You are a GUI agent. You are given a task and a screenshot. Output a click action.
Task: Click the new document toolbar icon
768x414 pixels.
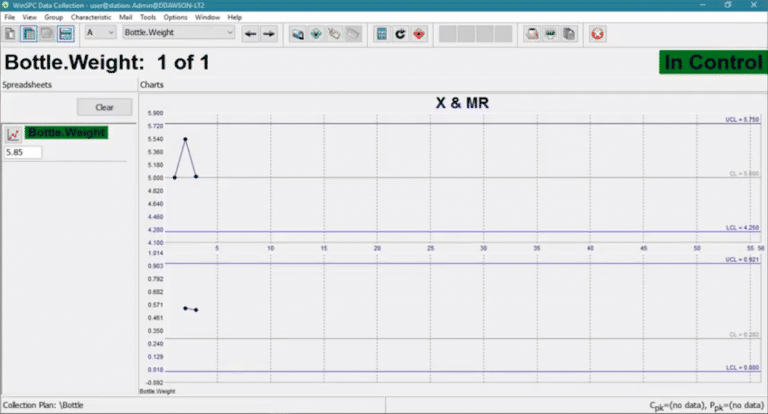coord(11,33)
